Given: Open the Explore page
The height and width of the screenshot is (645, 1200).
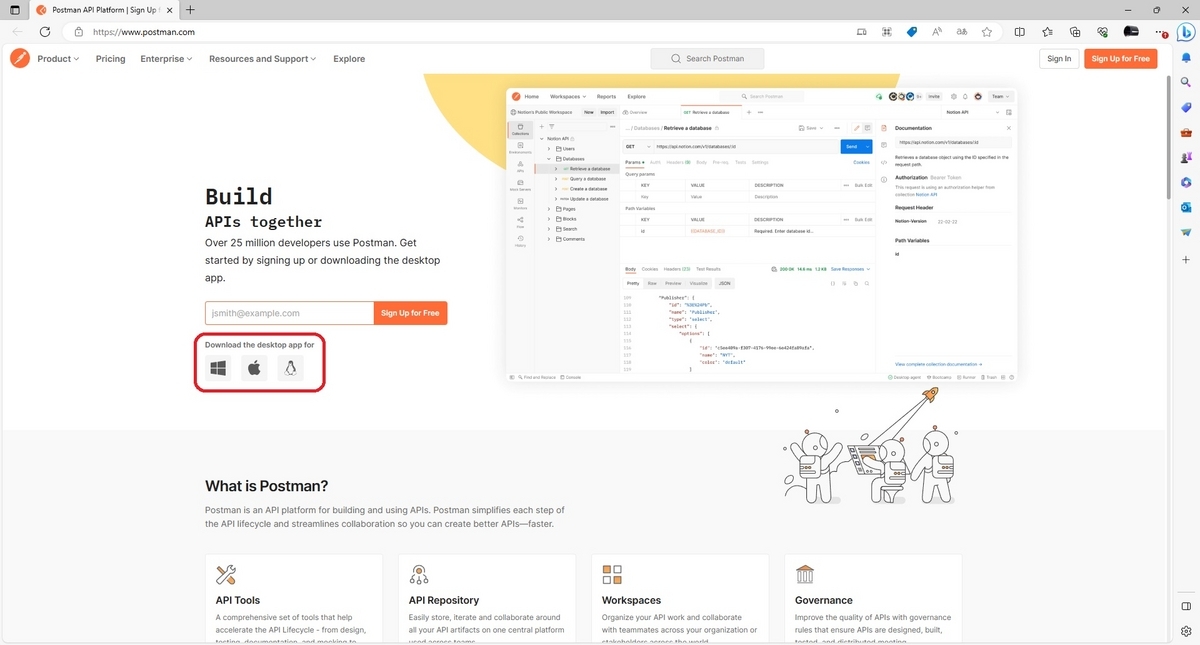Looking at the screenshot, I should pyautogui.click(x=349, y=59).
